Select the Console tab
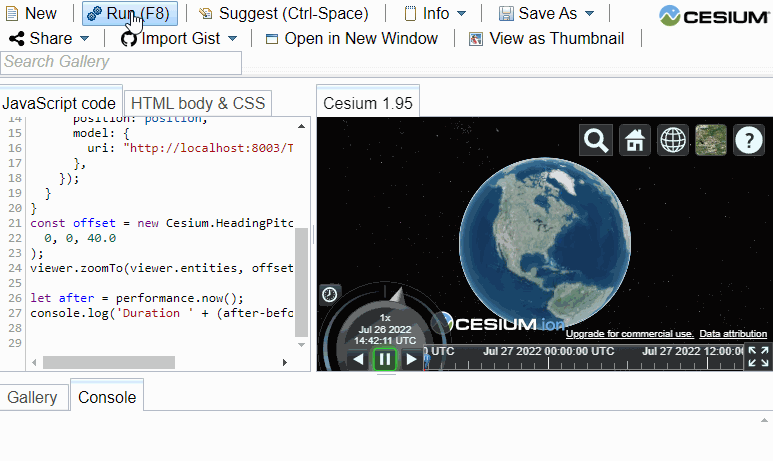 tap(107, 396)
